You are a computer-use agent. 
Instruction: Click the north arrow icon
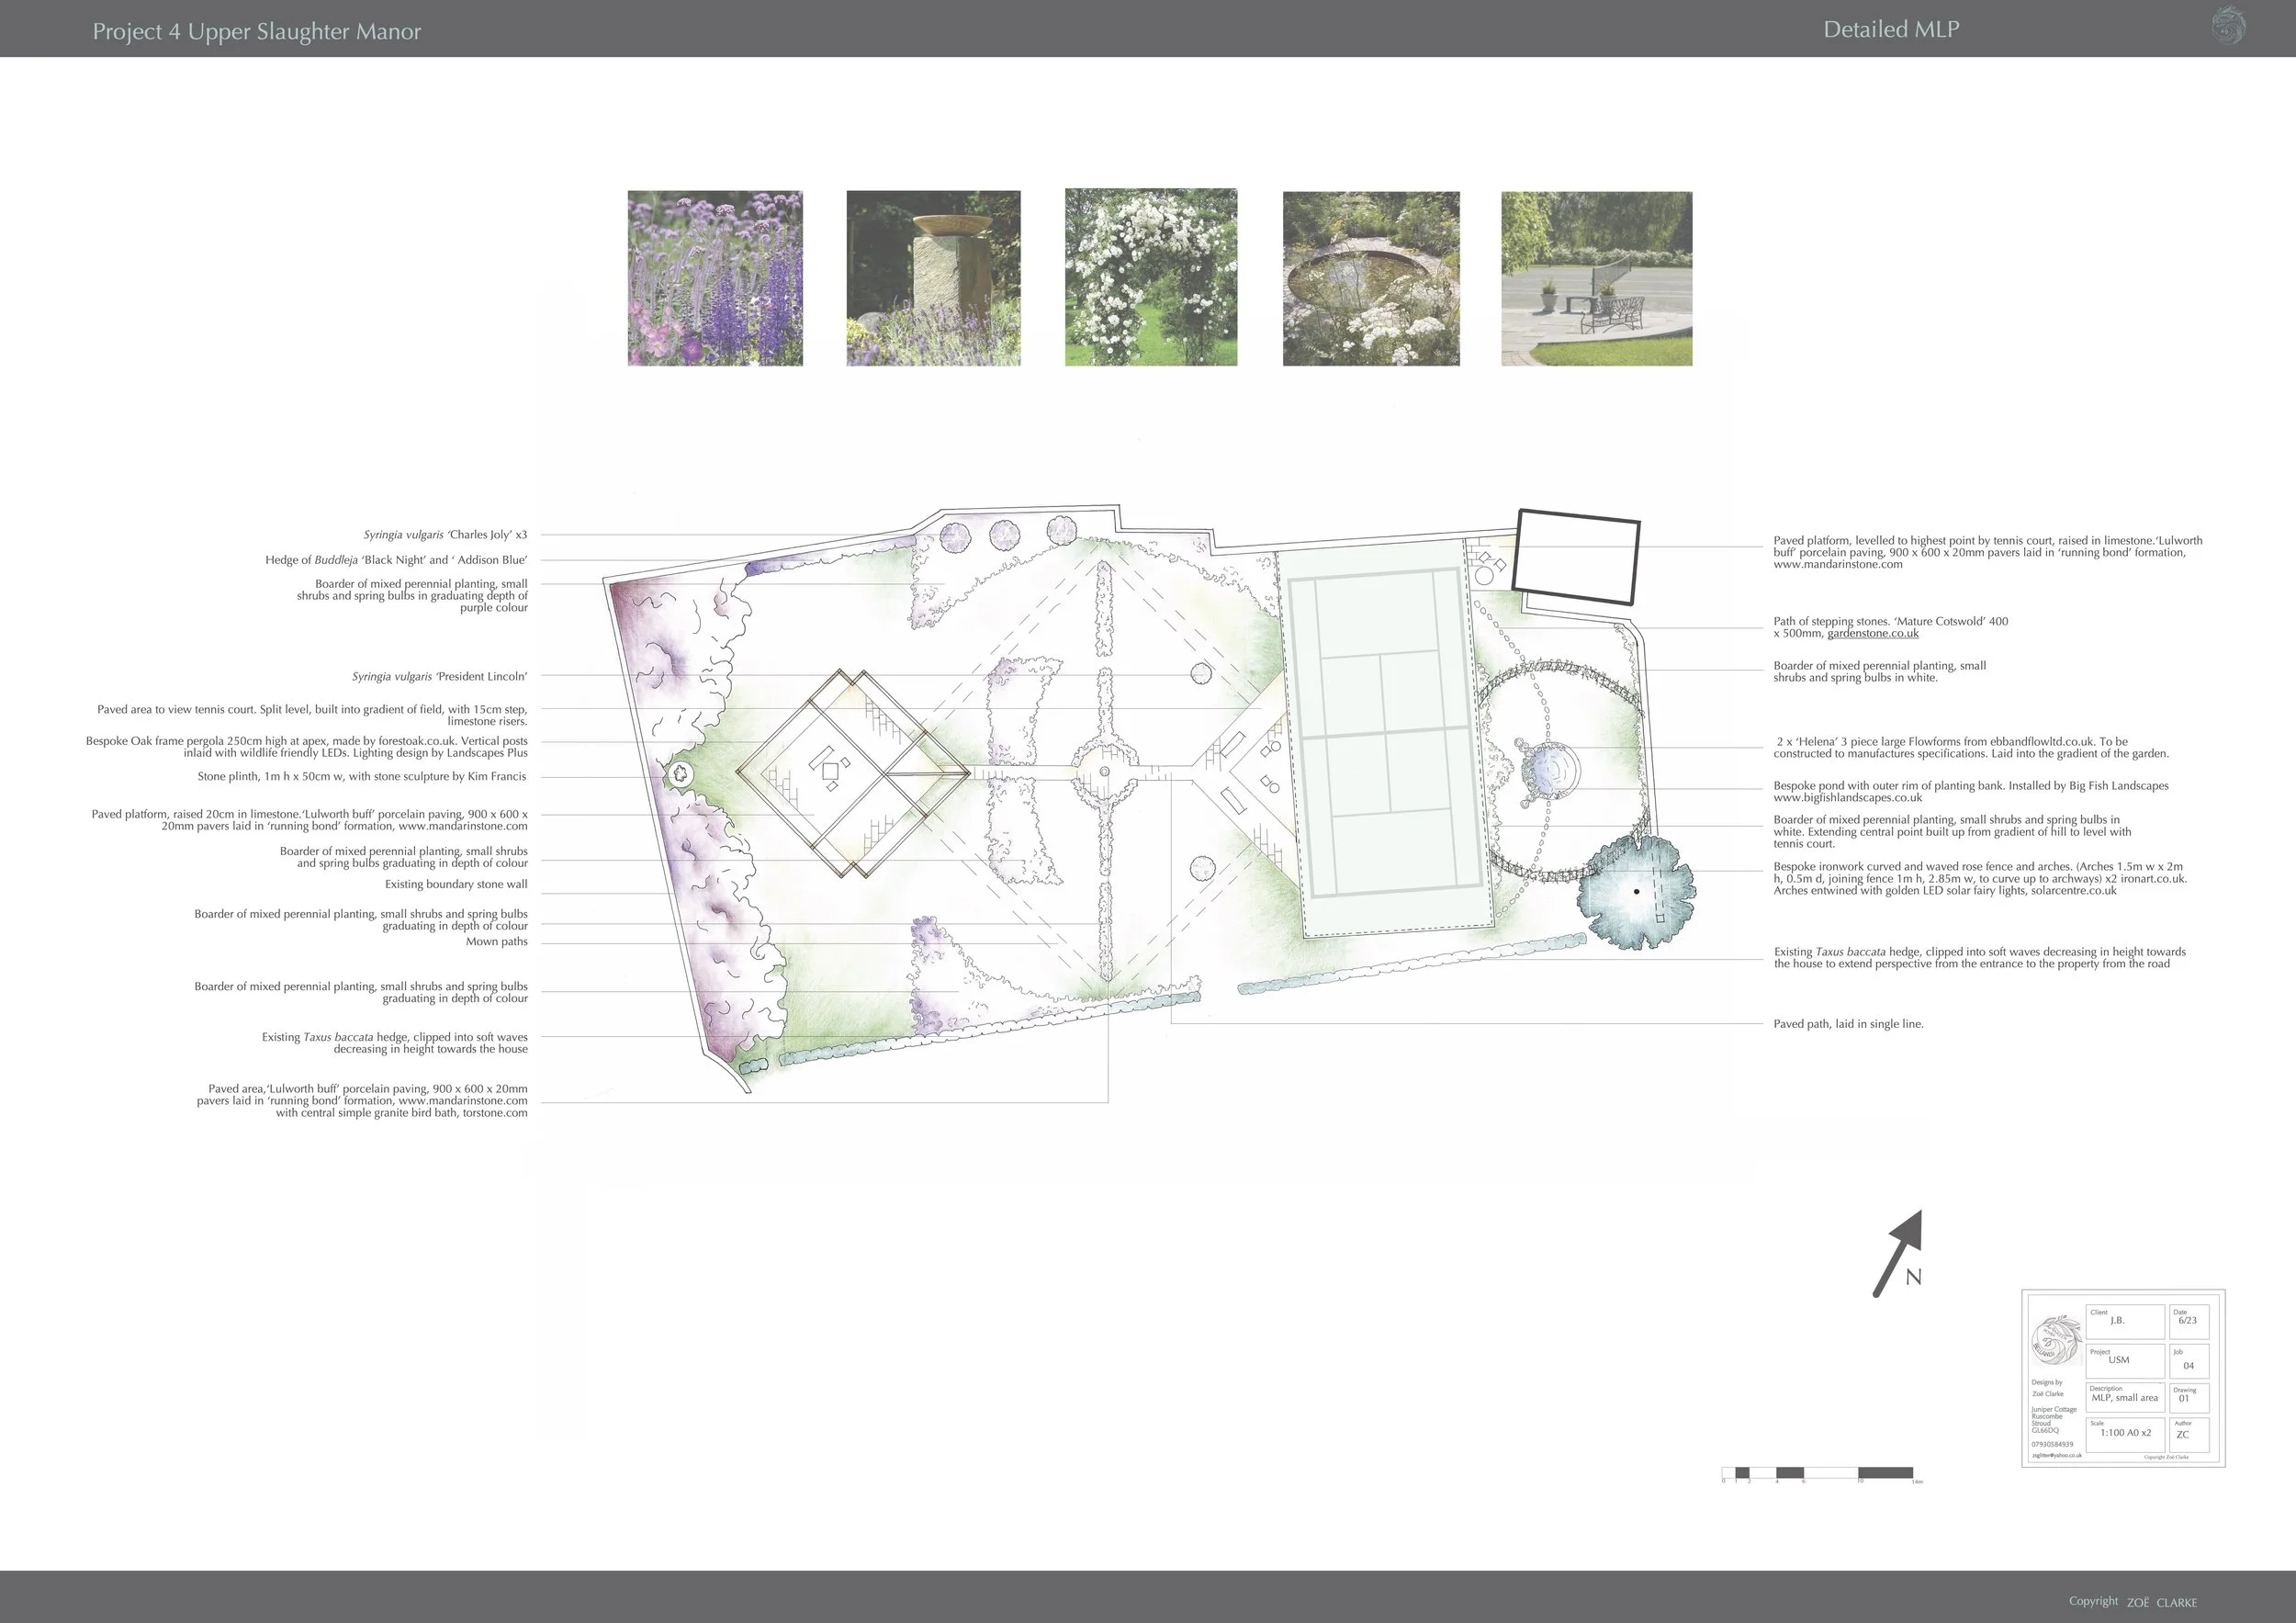[x=1898, y=1253]
